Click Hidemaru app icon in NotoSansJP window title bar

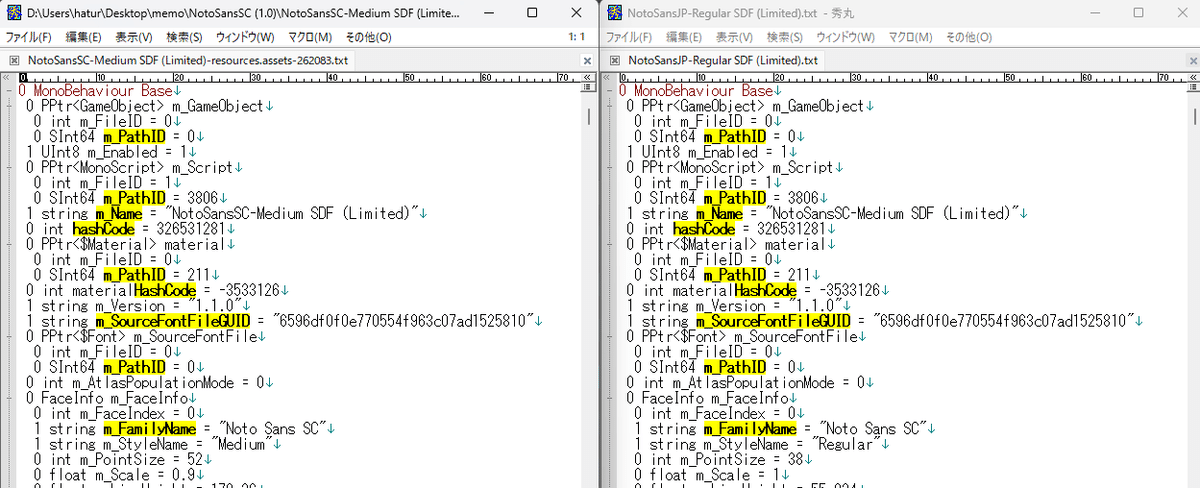[x=613, y=13]
